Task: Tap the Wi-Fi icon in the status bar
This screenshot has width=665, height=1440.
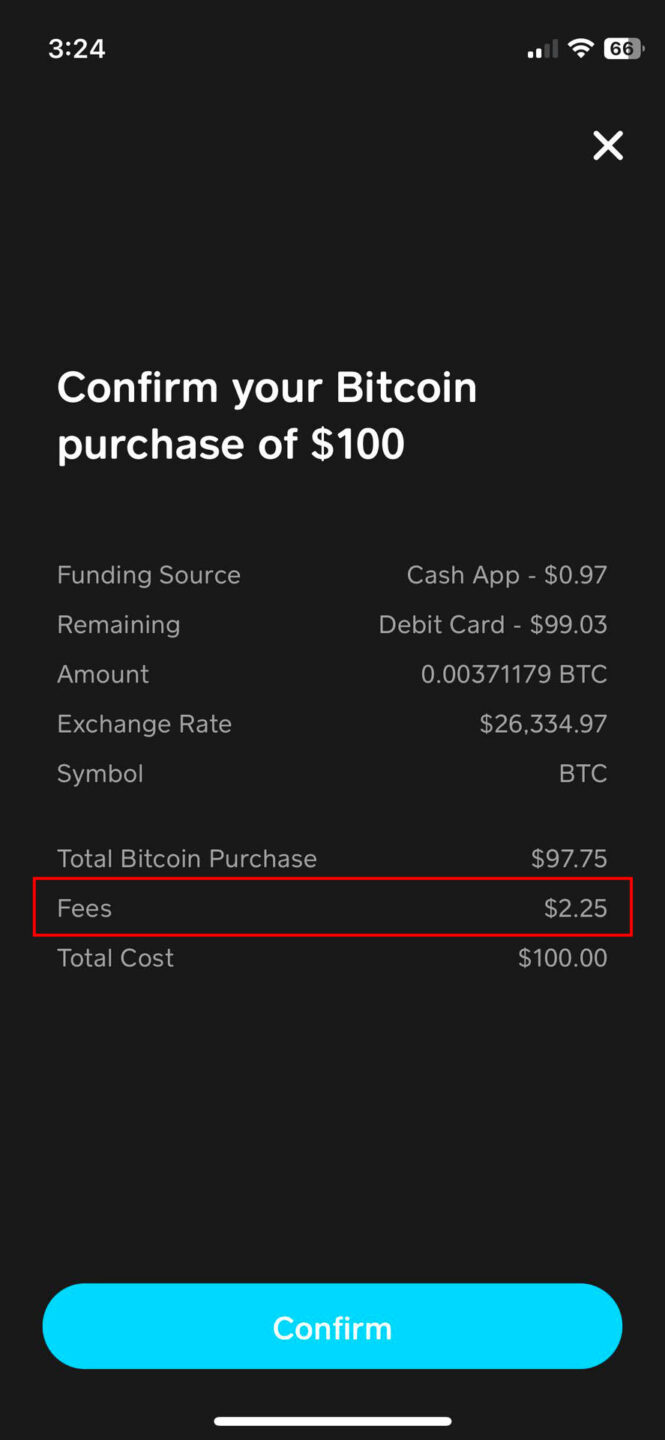Action: 580,48
